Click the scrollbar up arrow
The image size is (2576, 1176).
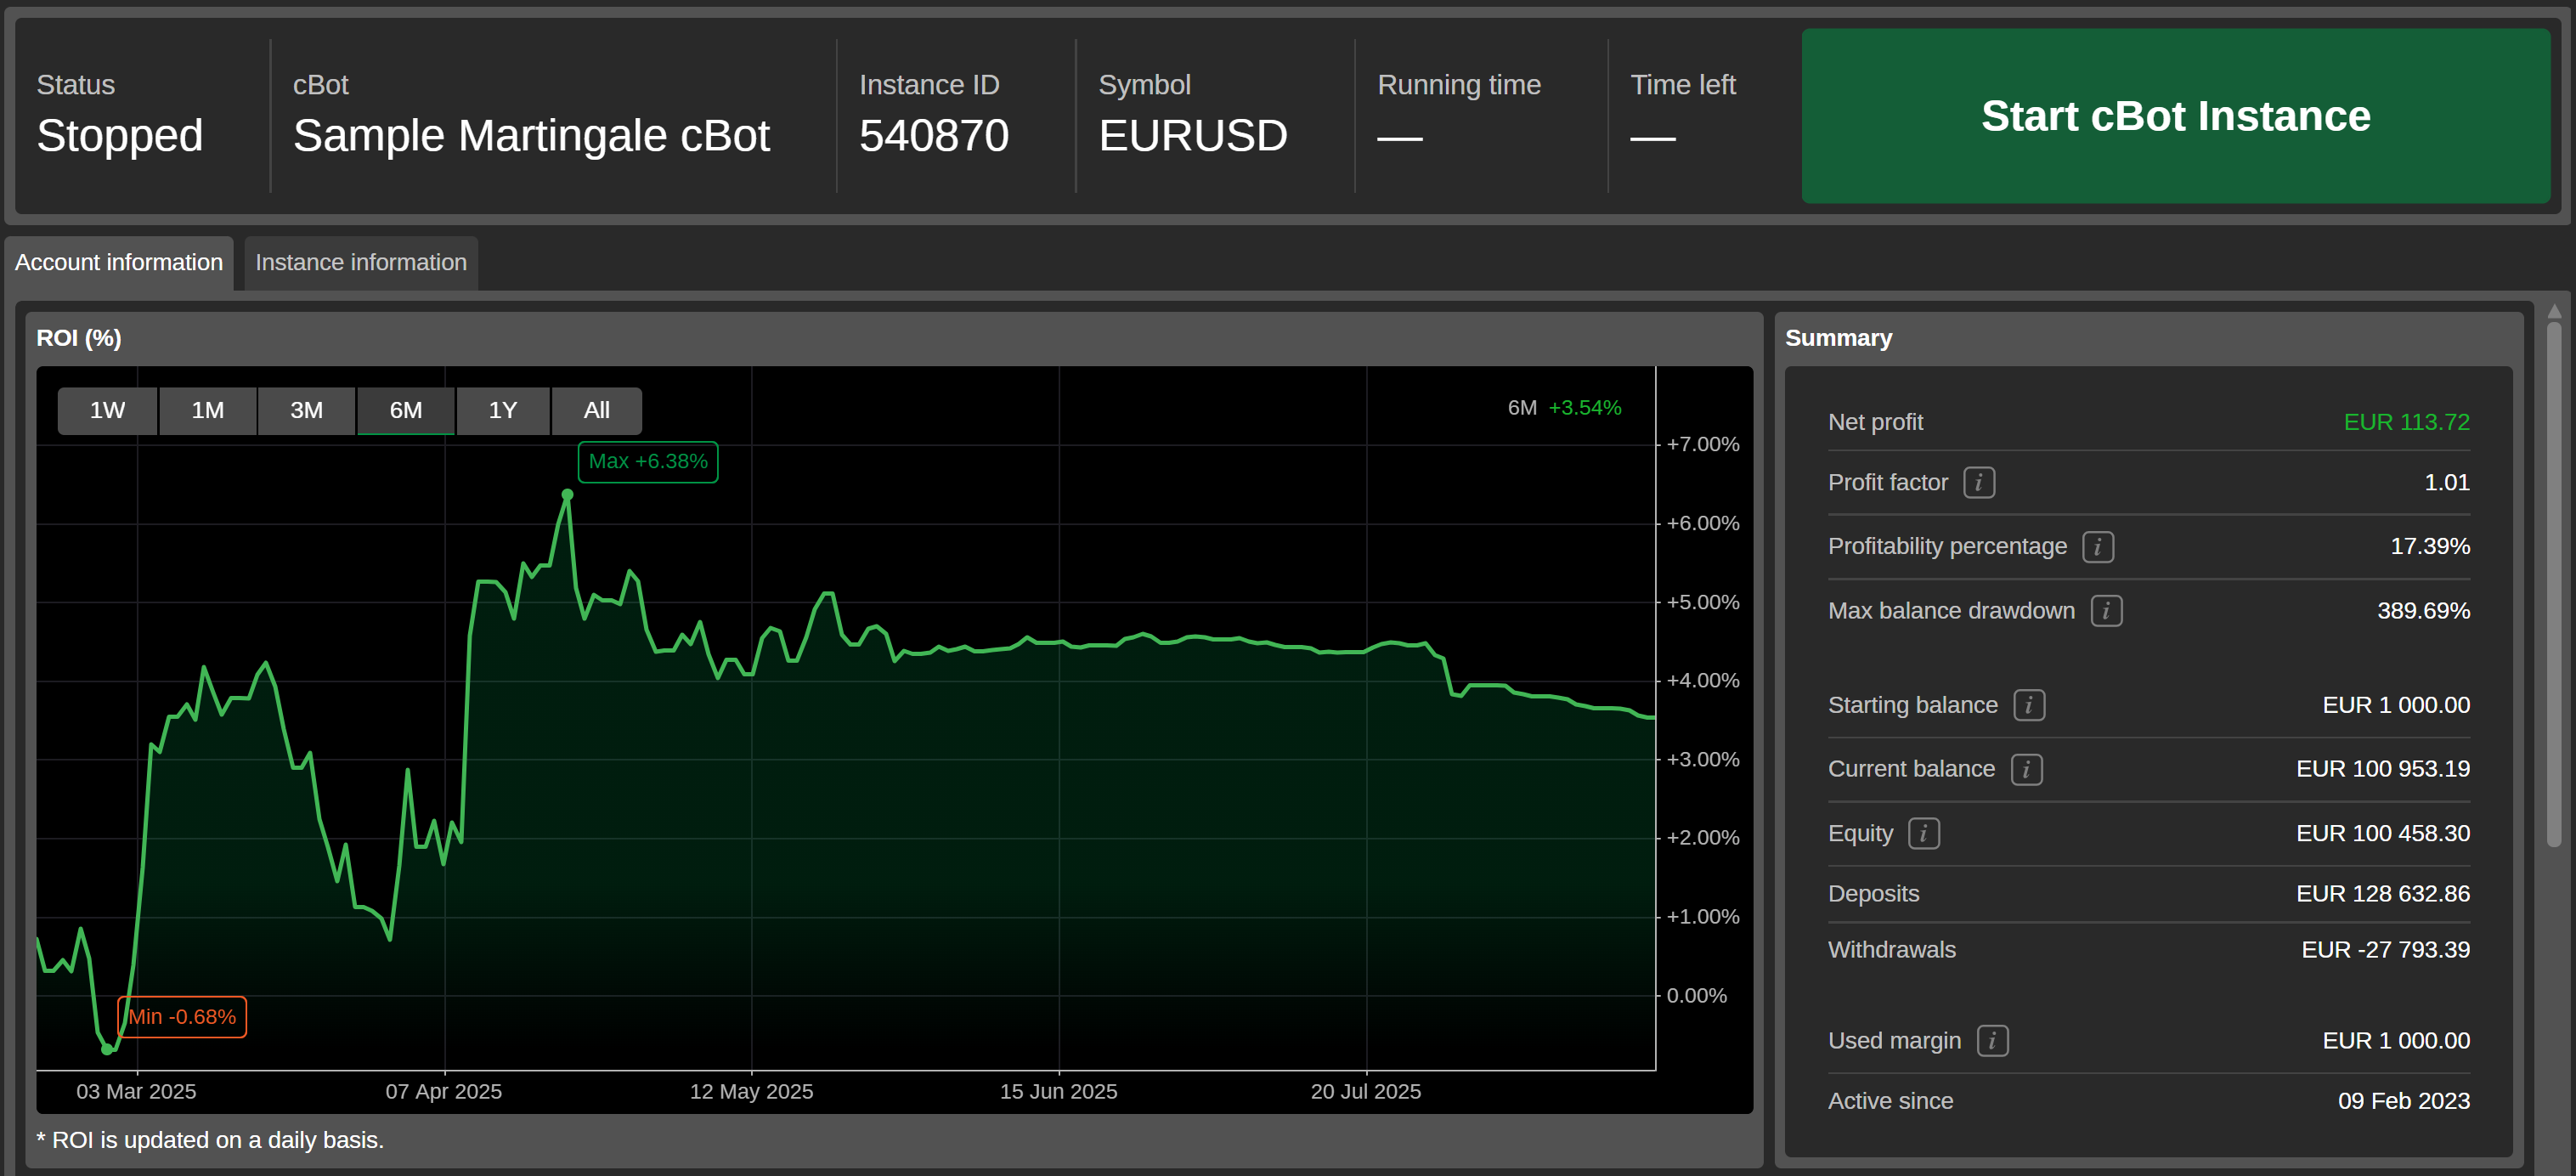click(2553, 312)
